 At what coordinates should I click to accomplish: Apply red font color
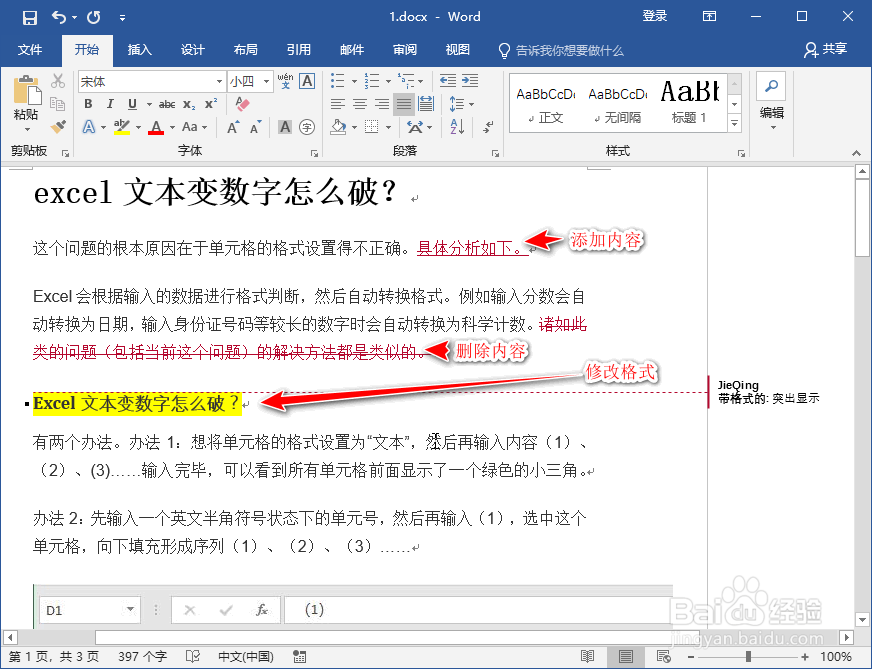pos(156,127)
